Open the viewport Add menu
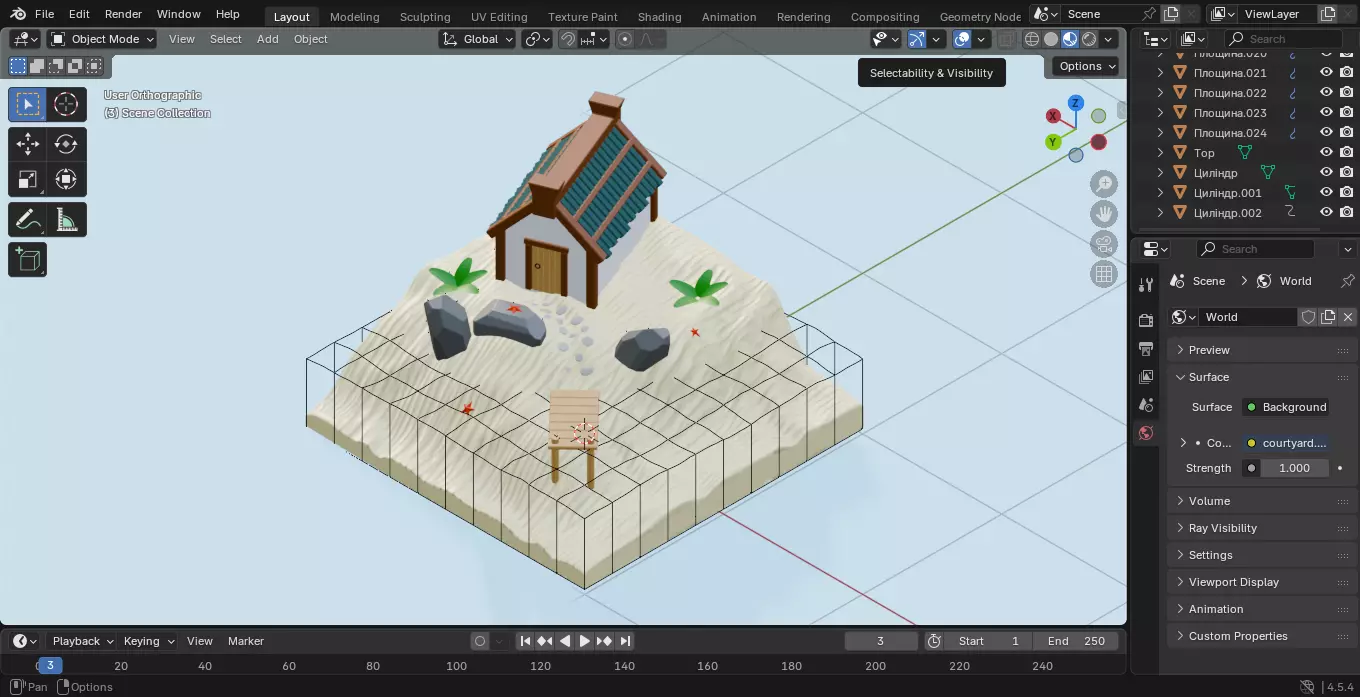This screenshot has height=697, width=1360. 268,39
